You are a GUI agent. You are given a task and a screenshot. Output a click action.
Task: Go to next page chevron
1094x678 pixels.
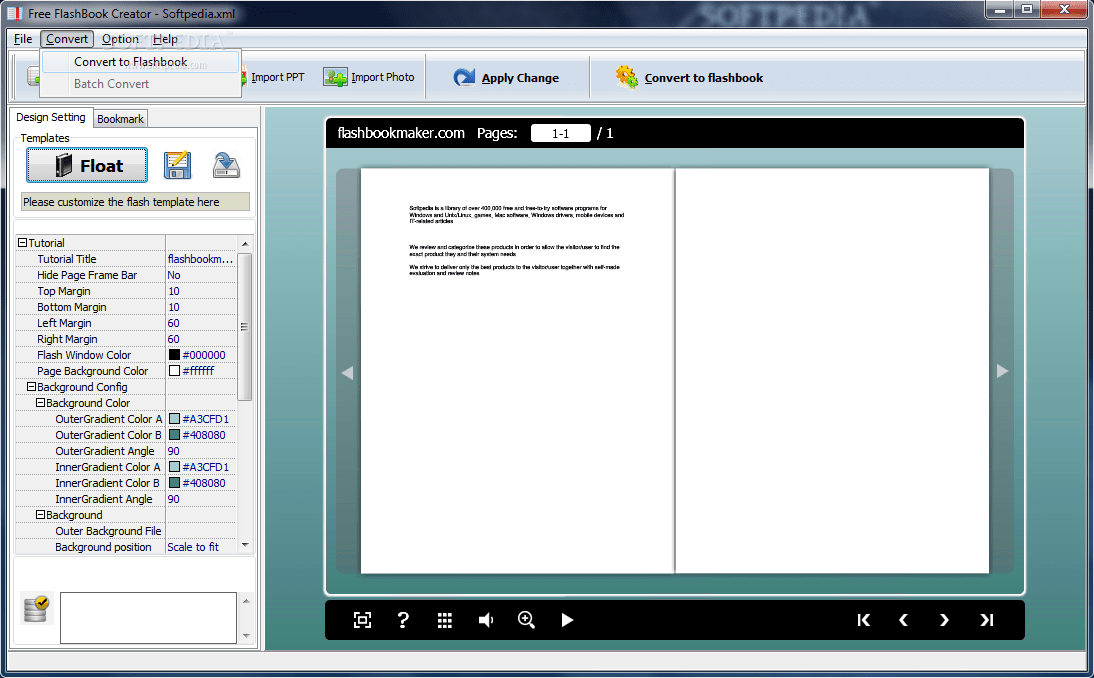(x=944, y=620)
